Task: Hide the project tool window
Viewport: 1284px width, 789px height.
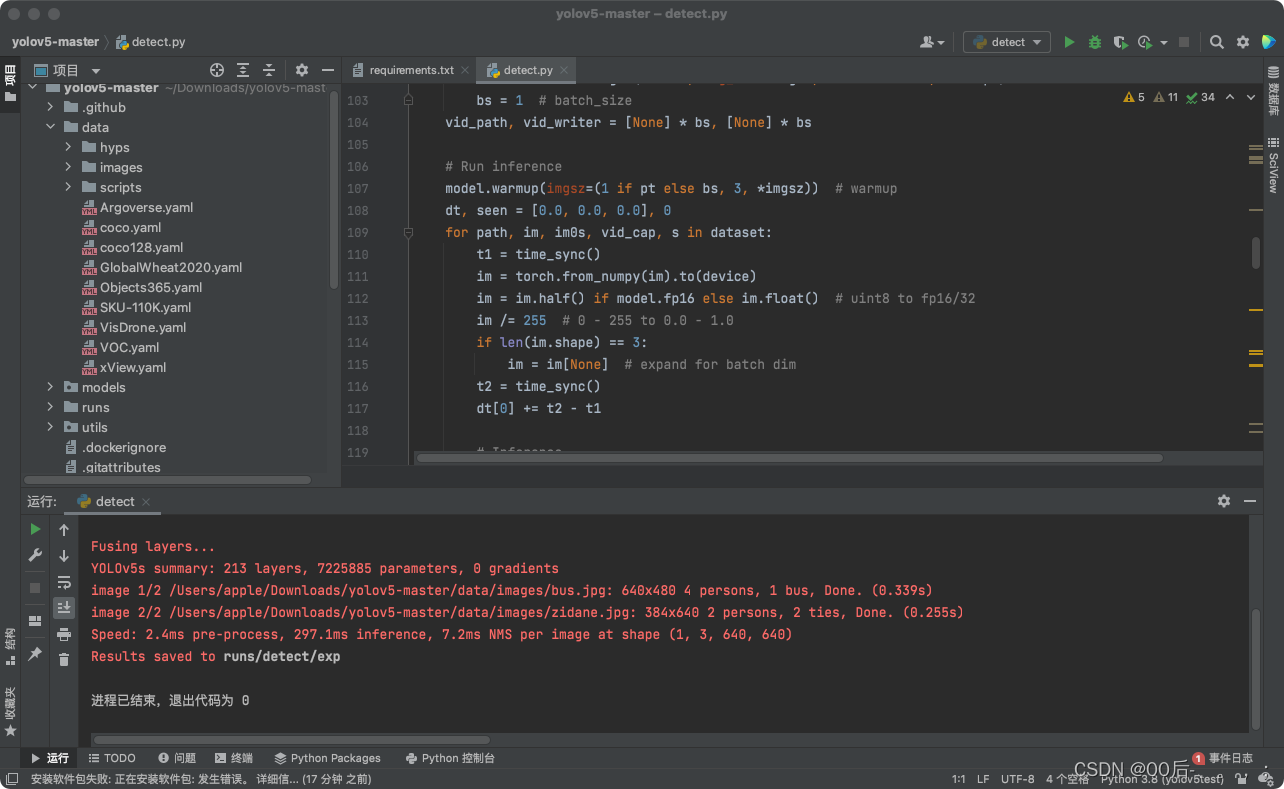Action: (x=328, y=70)
